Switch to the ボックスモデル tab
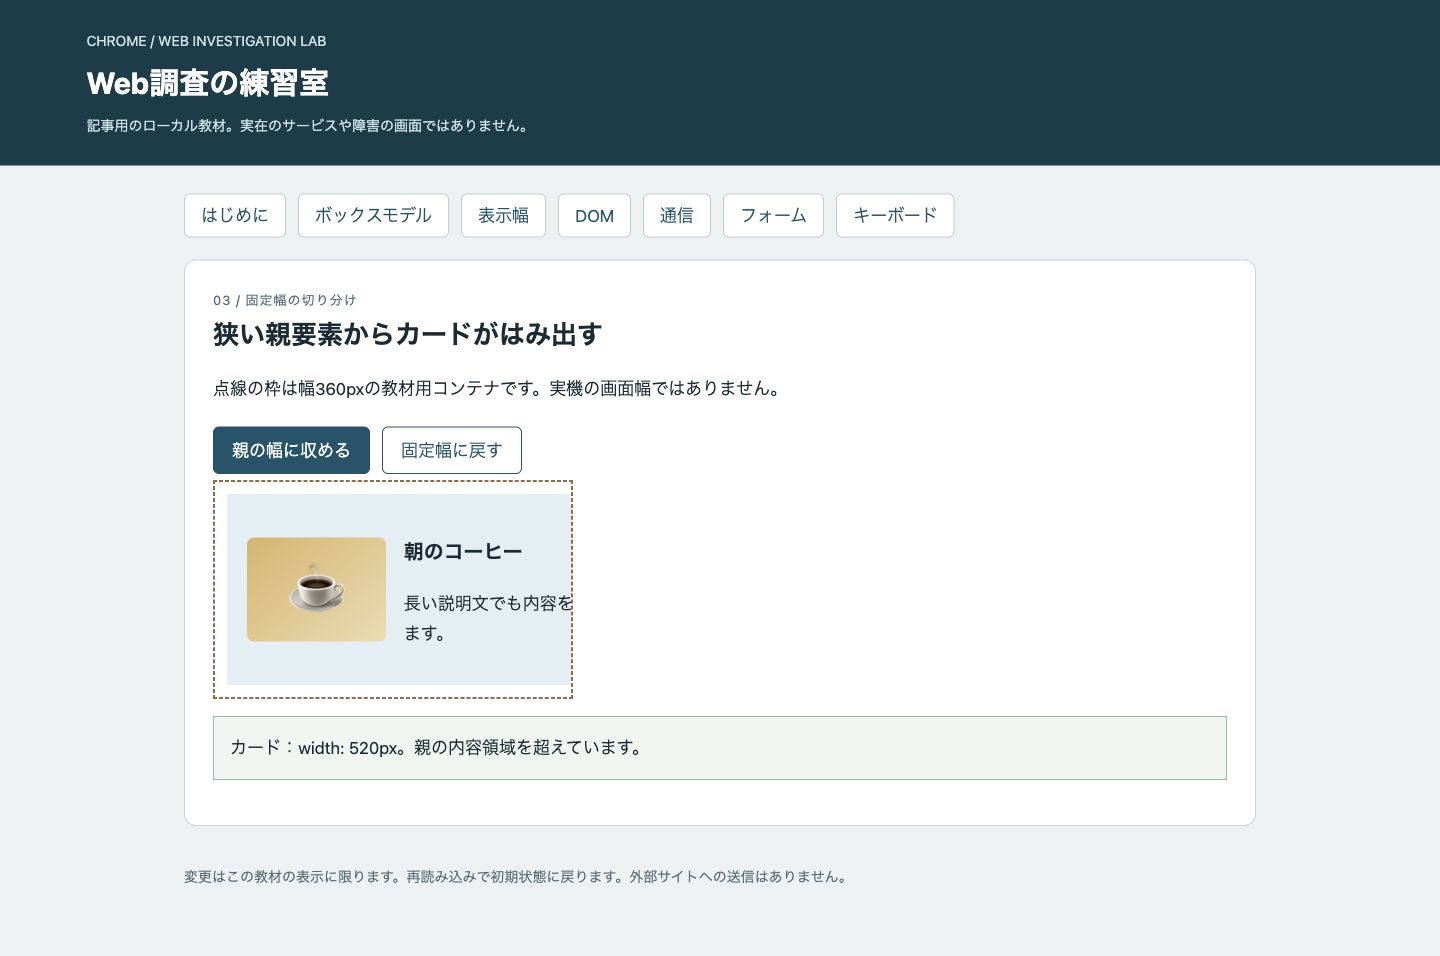 [373, 215]
